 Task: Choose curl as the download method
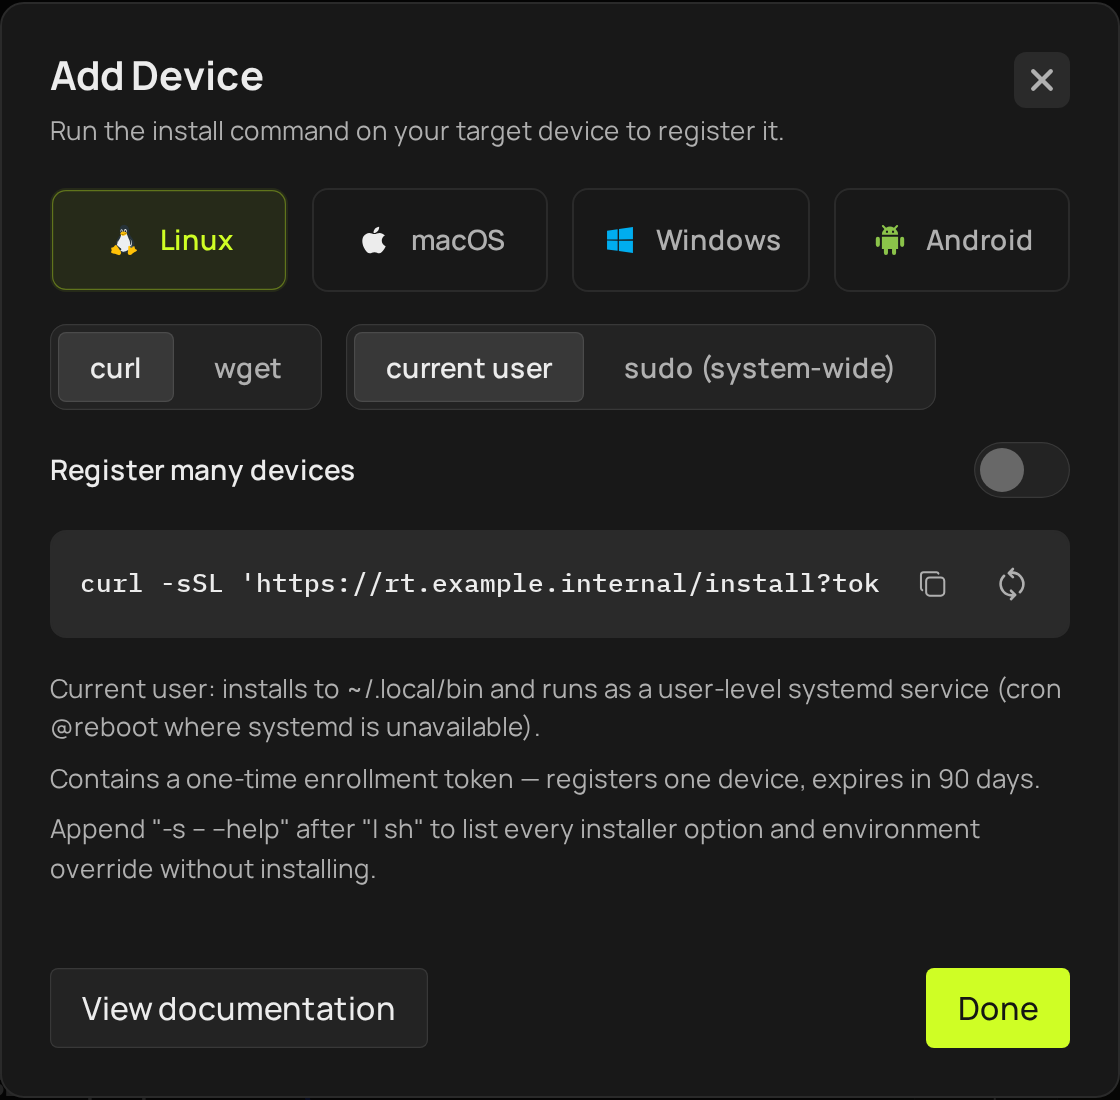pos(116,367)
